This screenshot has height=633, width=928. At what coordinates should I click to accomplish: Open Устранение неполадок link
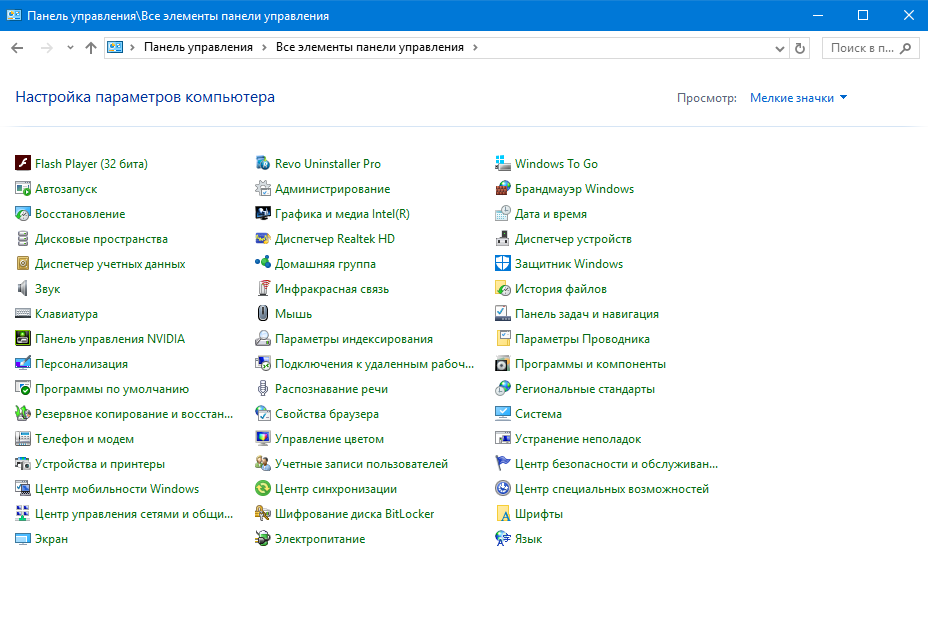(x=578, y=439)
